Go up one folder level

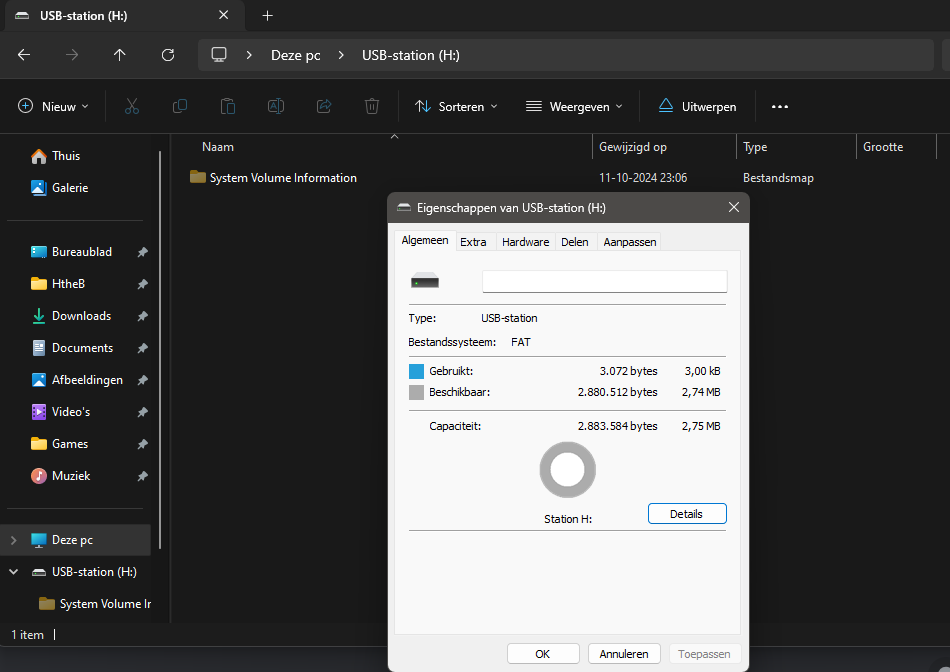coord(119,55)
